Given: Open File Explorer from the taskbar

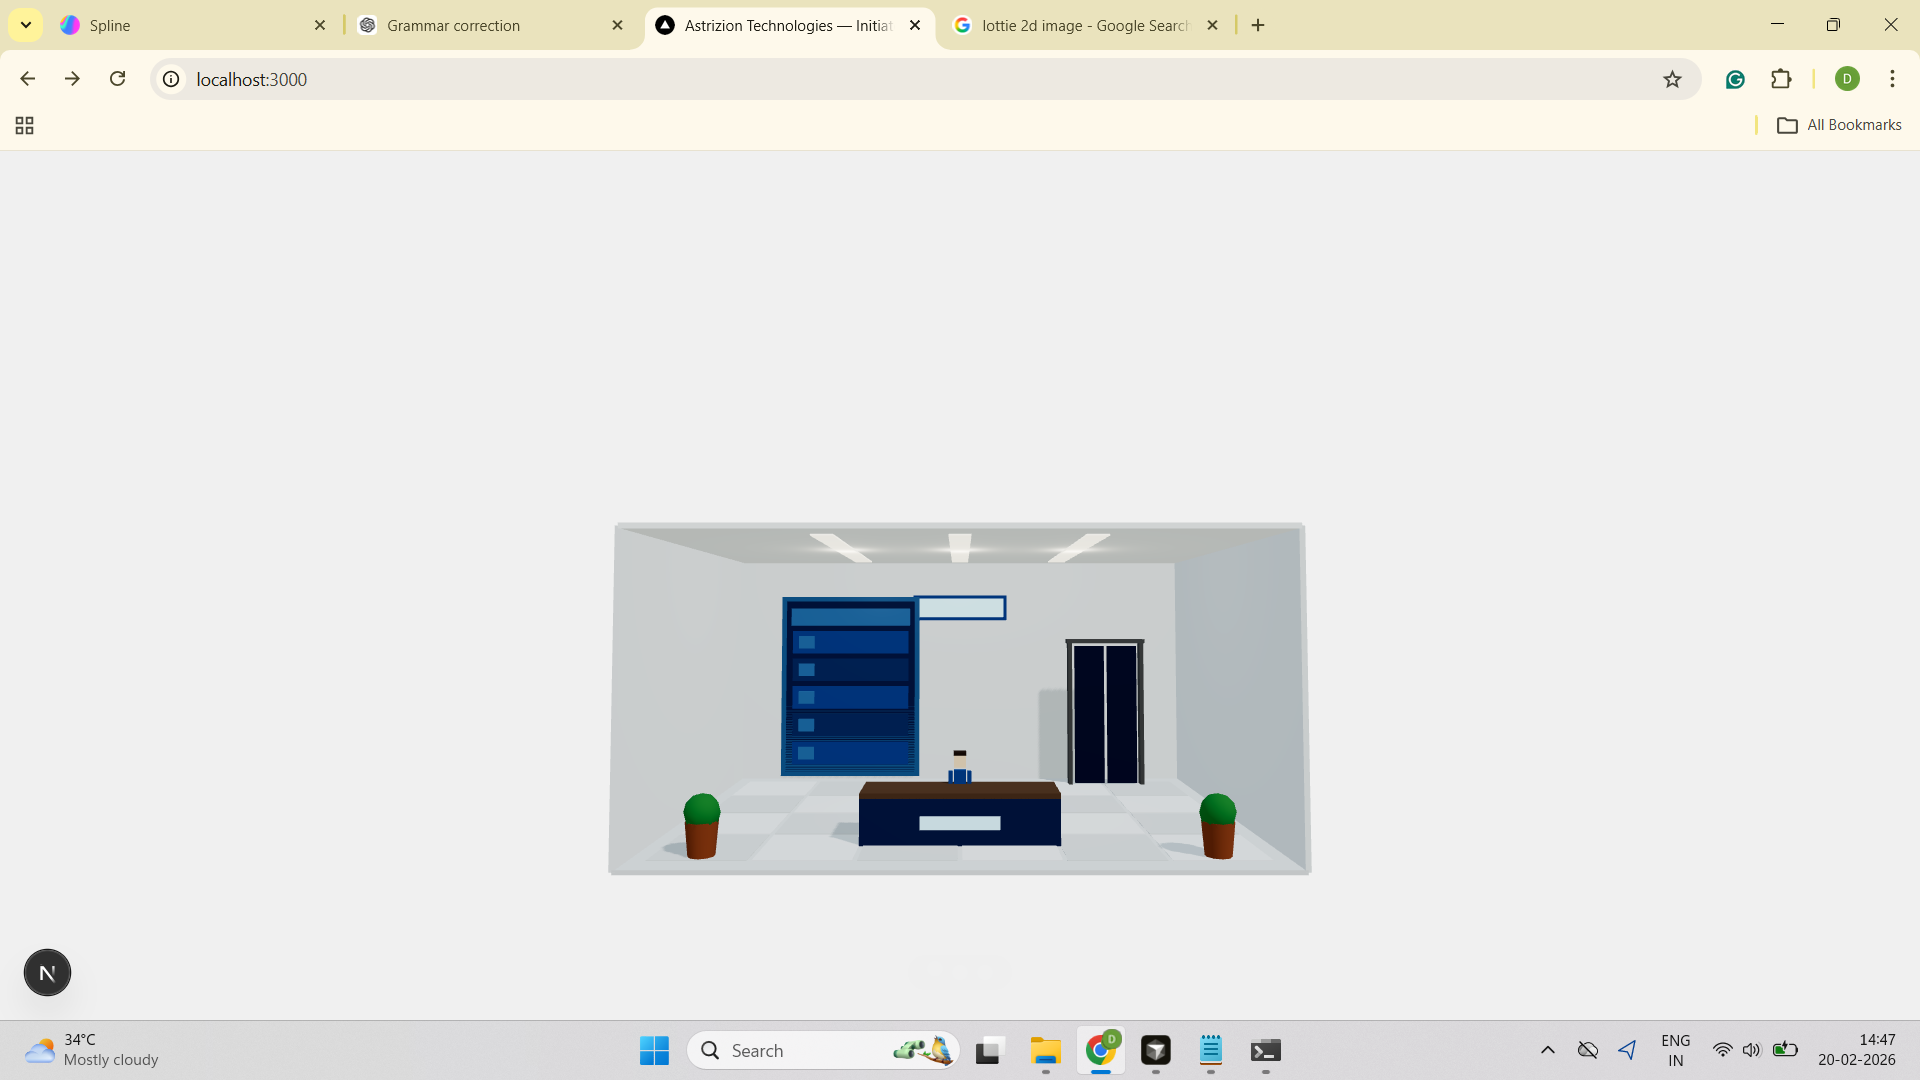Looking at the screenshot, I should 1045,1050.
